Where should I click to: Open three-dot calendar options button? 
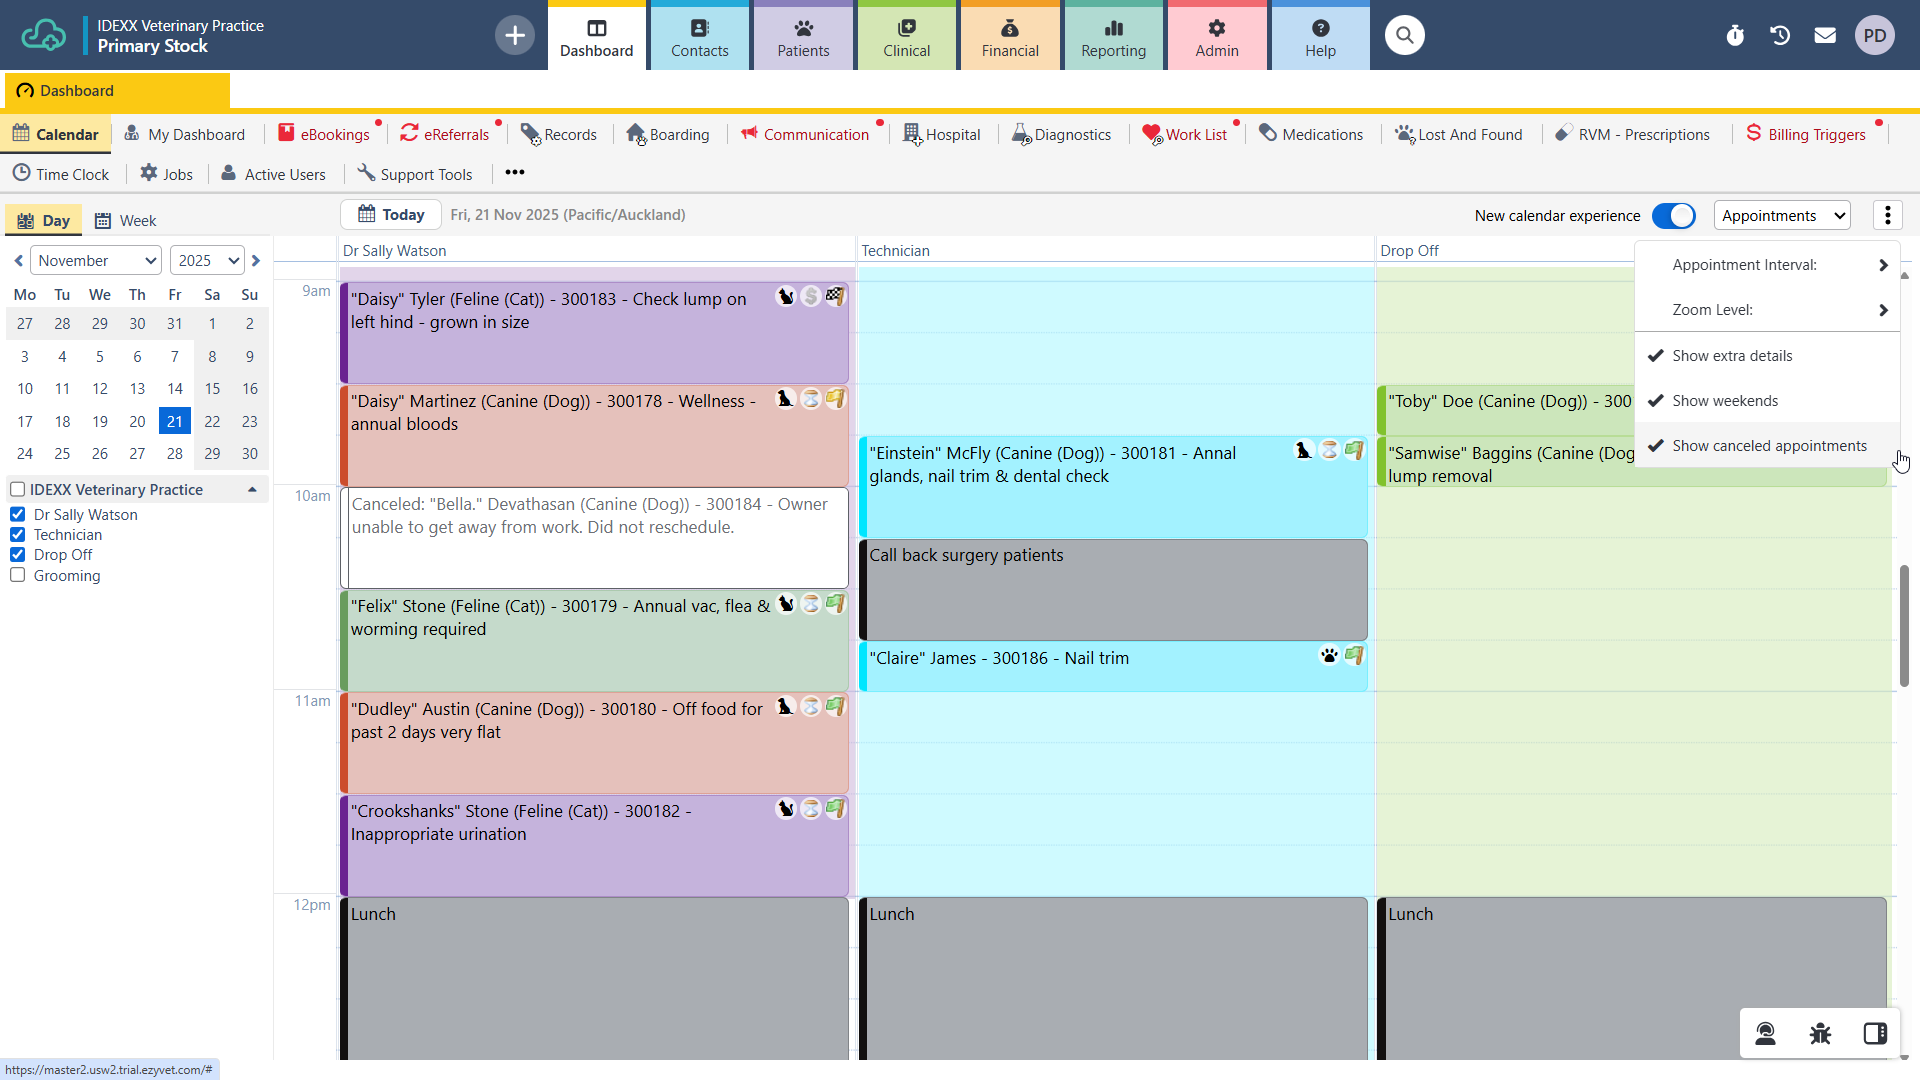(x=1887, y=215)
